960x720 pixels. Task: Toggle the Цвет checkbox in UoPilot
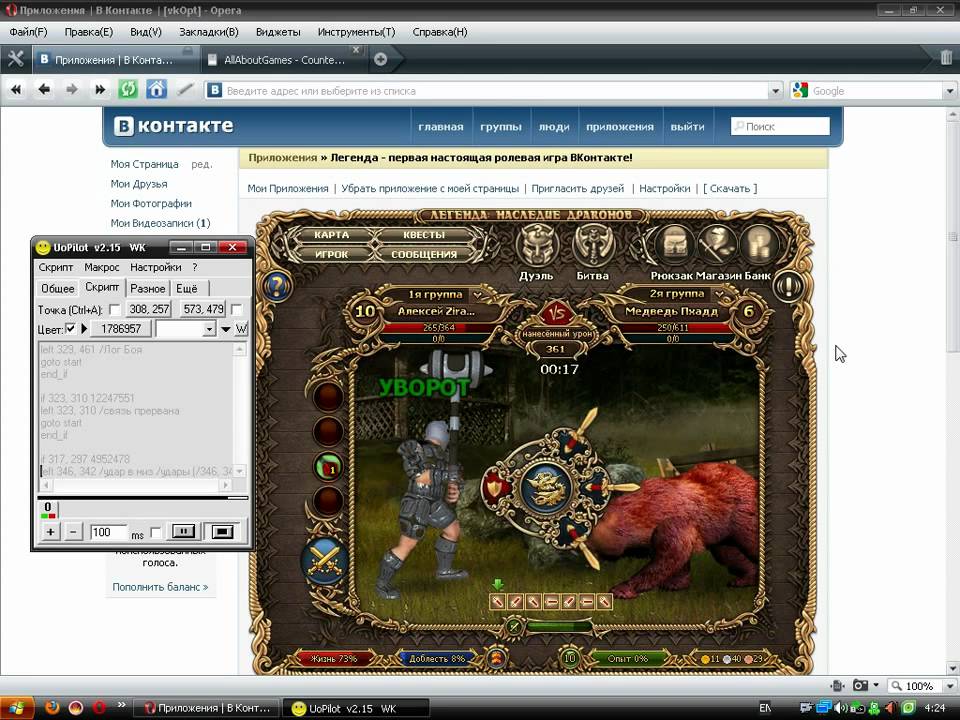[x=70, y=329]
